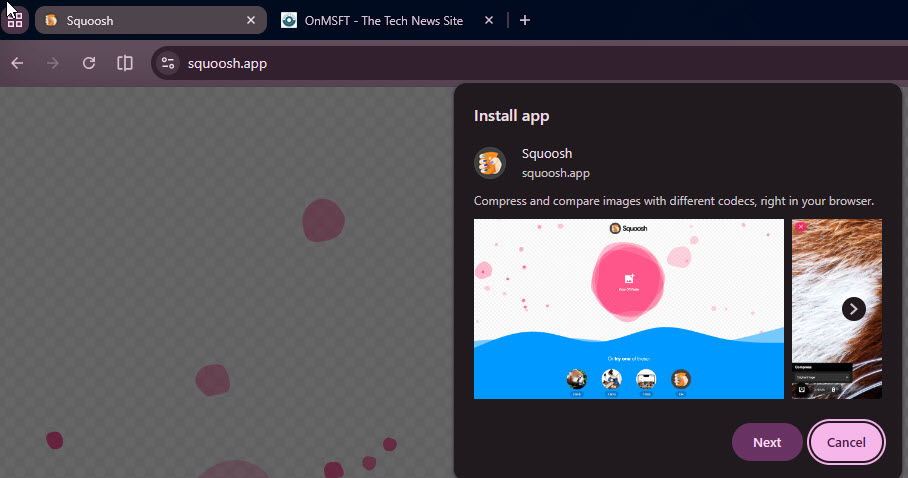Click the squoosh.app text under app name
908x478 pixels.
555,172
